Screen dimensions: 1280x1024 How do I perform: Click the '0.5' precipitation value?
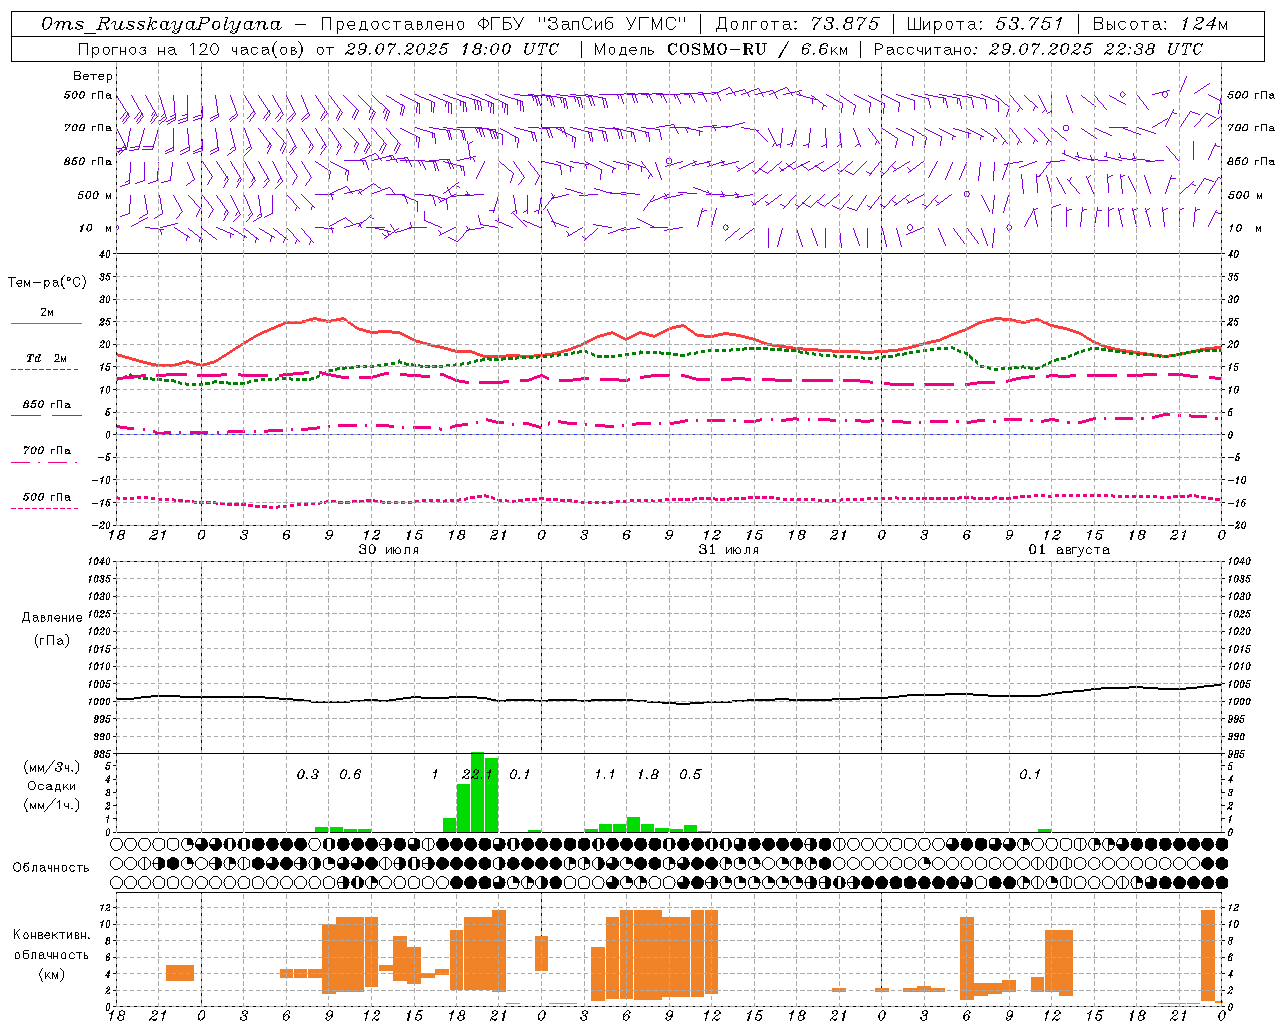tap(690, 775)
